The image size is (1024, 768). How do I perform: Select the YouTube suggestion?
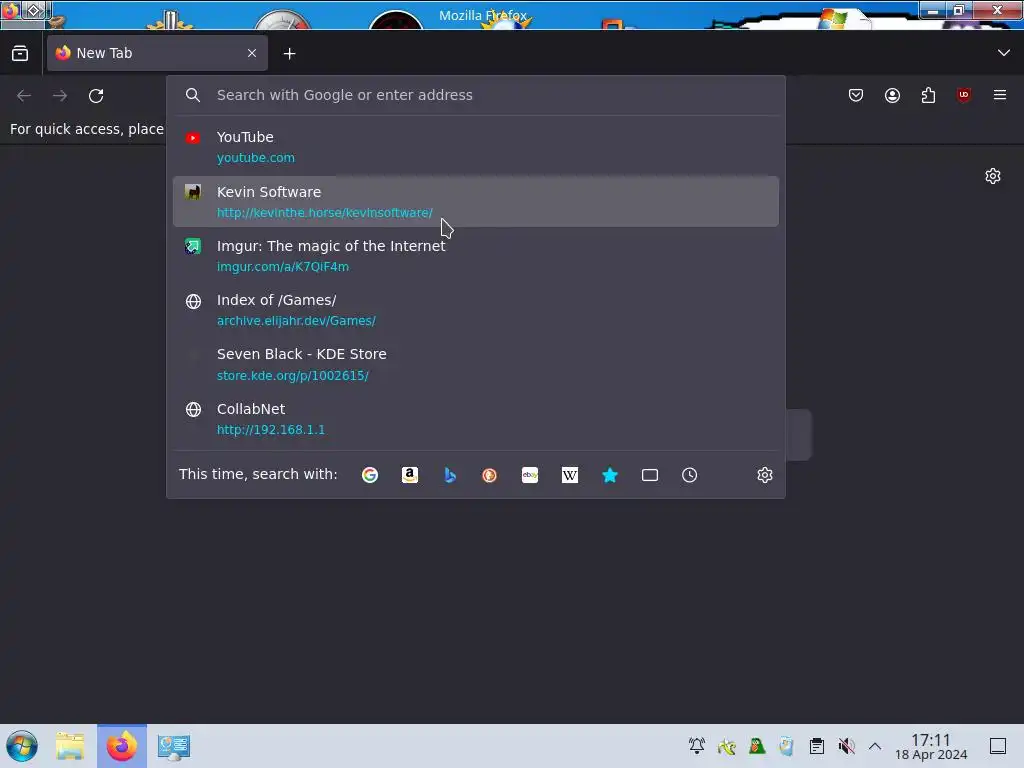pyautogui.click(x=475, y=148)
